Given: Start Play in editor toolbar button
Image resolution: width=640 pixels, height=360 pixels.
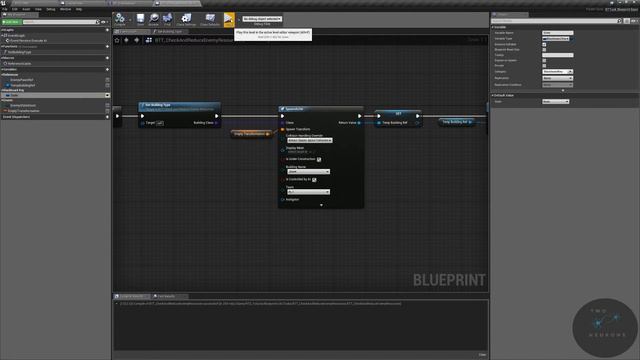Looking at the screenshot, I should (229, 19).
